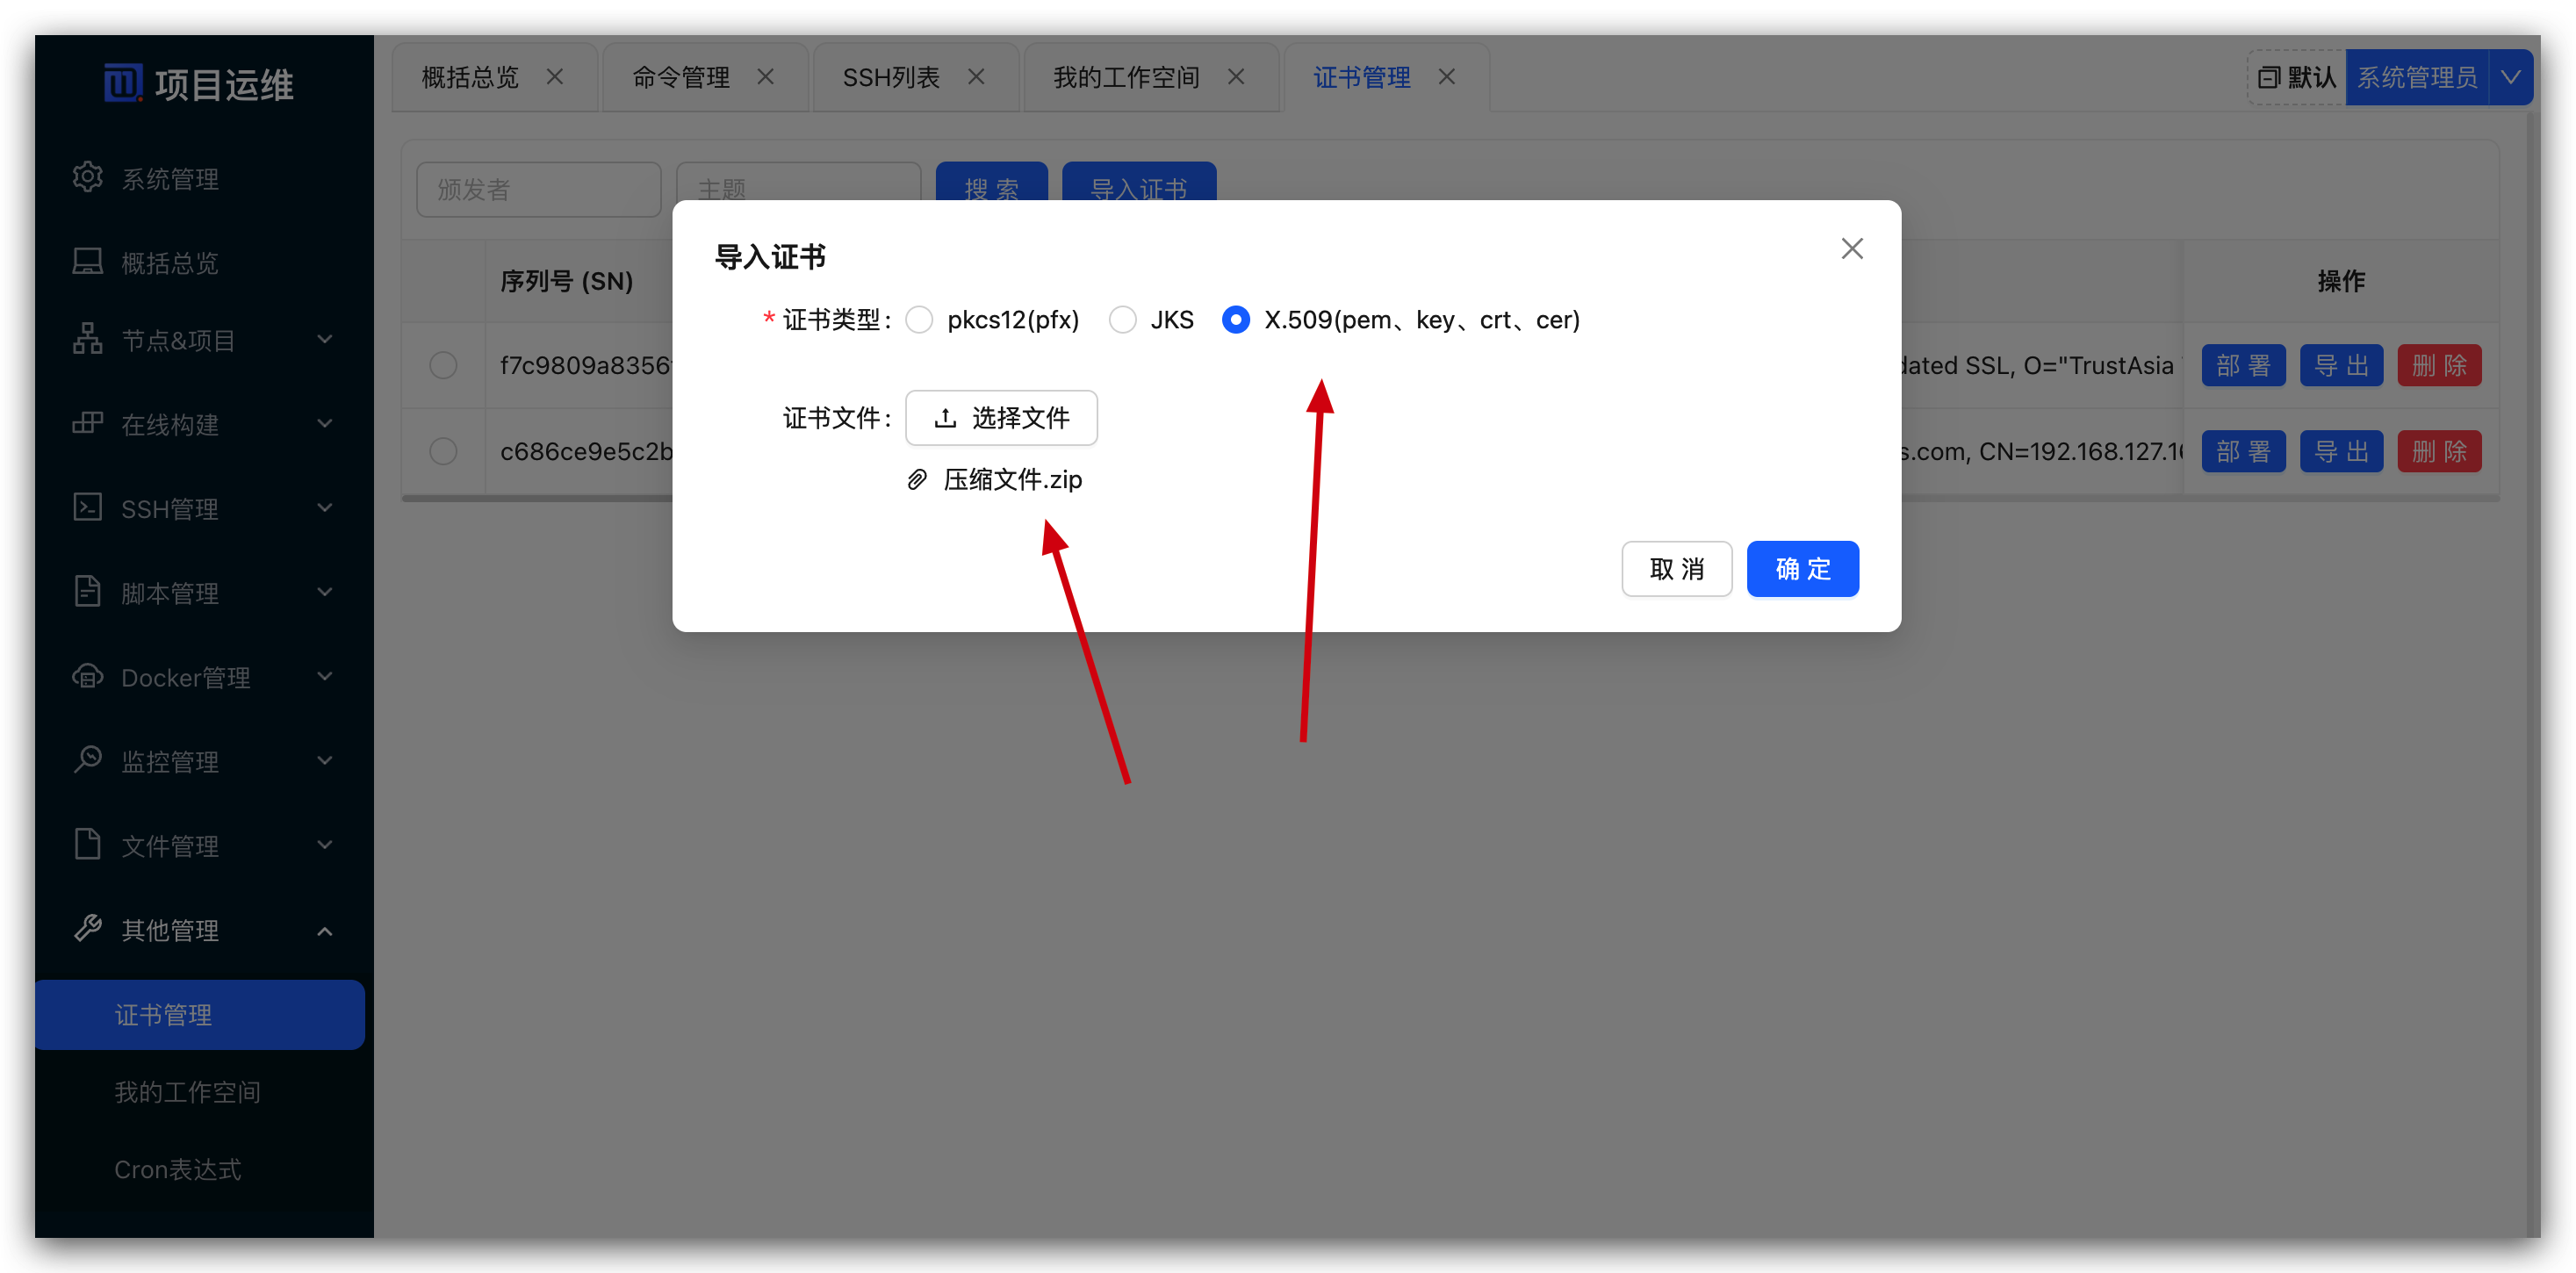Select the X.509 certificate type option

point(1236,319)
